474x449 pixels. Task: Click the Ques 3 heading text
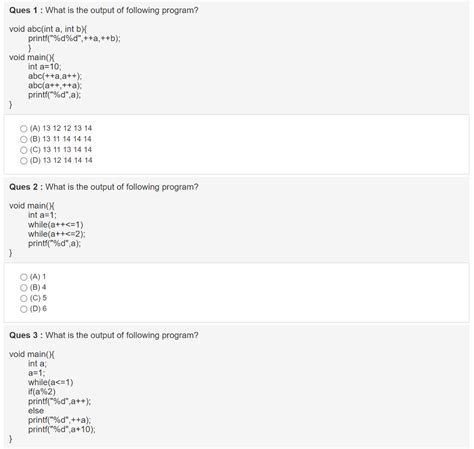pyautogui.click(x=104, y=335)
